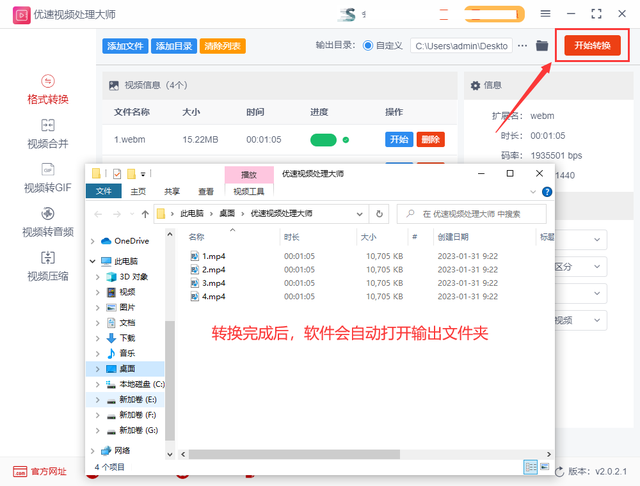Click the 信息 gear icon

(x=475, y=86)
